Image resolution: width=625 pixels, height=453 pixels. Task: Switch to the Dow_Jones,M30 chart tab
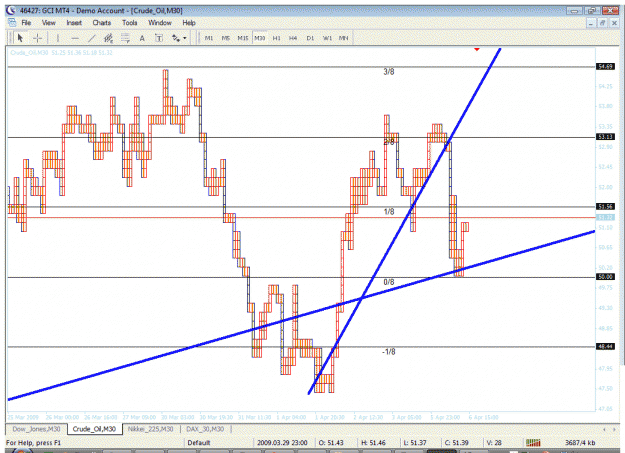(36, 429)
